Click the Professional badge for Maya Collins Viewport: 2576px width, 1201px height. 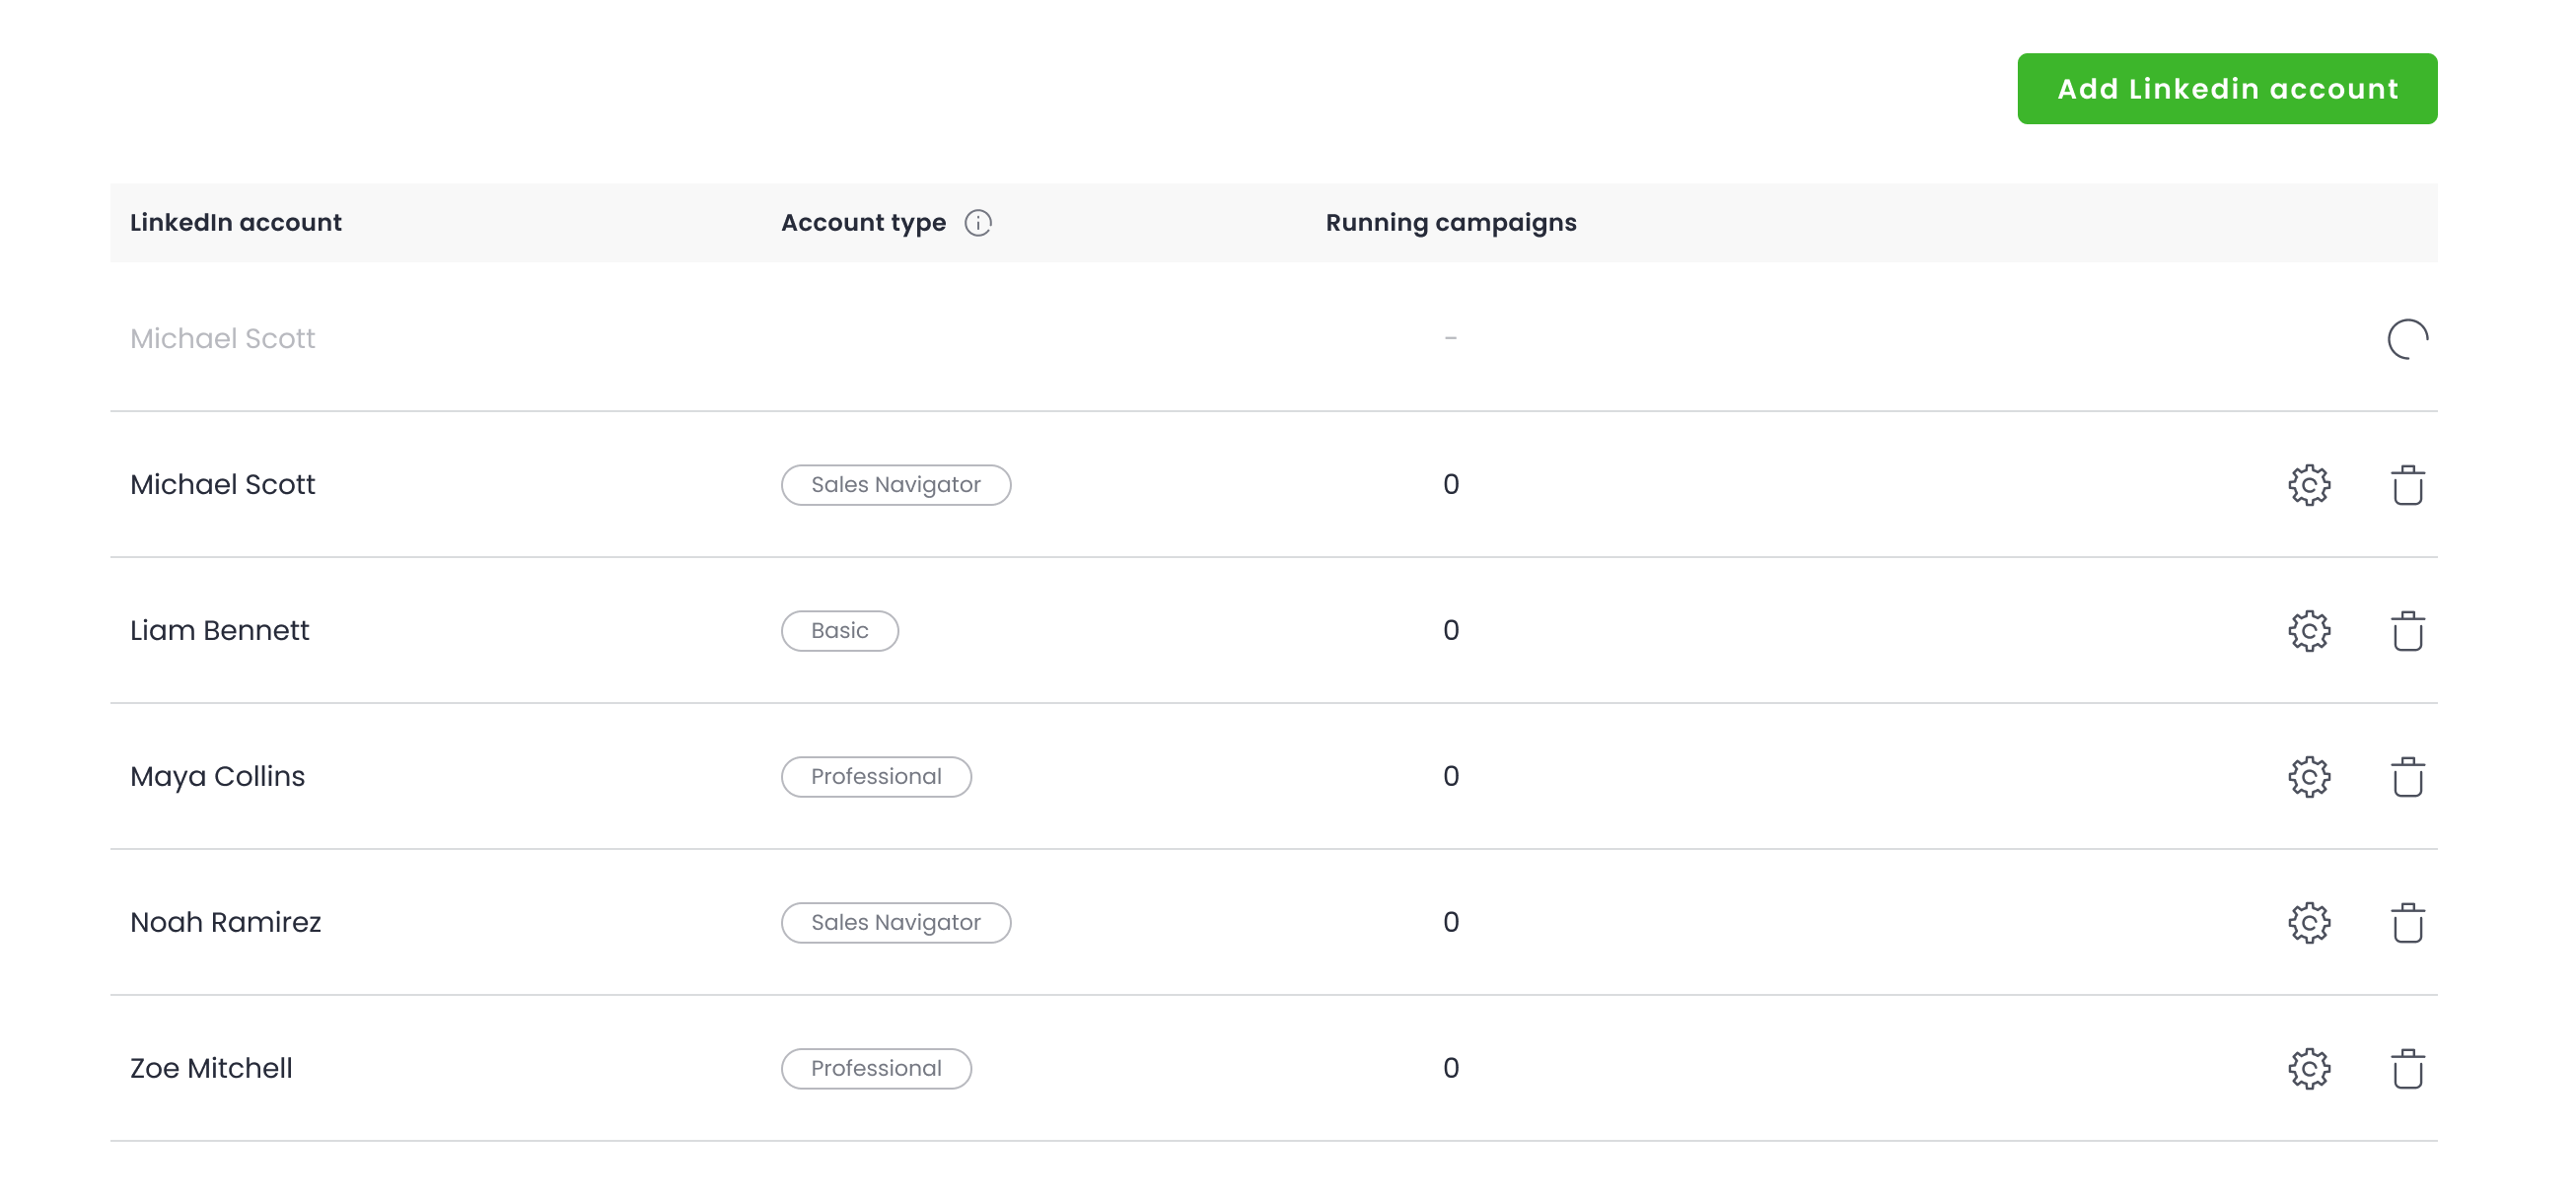[x=875, y=777]
